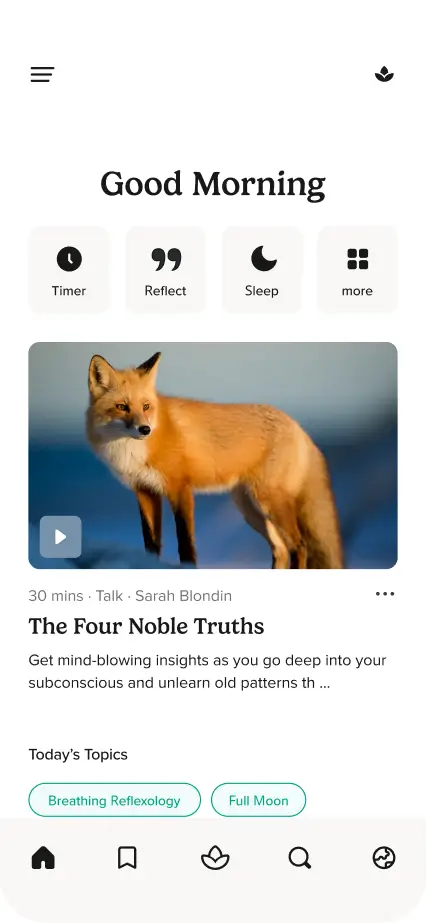
Task: Select the Full Moon topic chip
Action: pos(259,800)
